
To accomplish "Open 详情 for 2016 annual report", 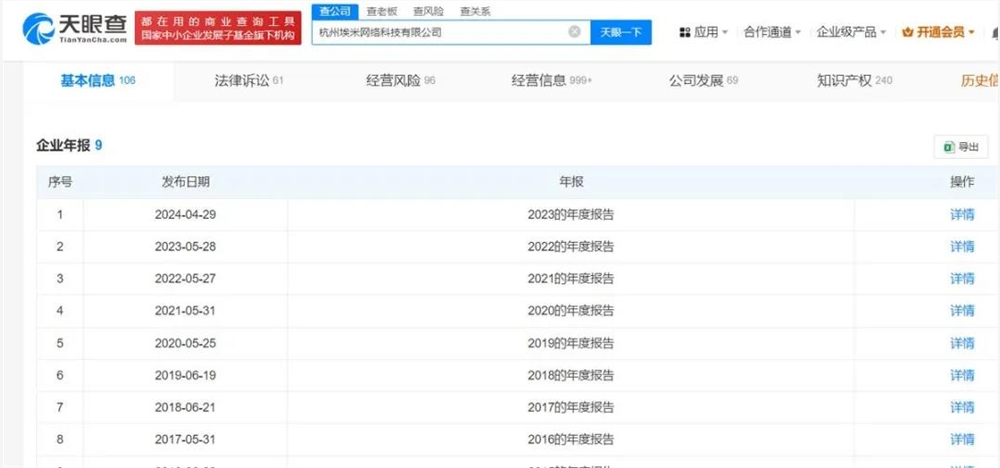I will pyautogui.click(x=962, y=439).
